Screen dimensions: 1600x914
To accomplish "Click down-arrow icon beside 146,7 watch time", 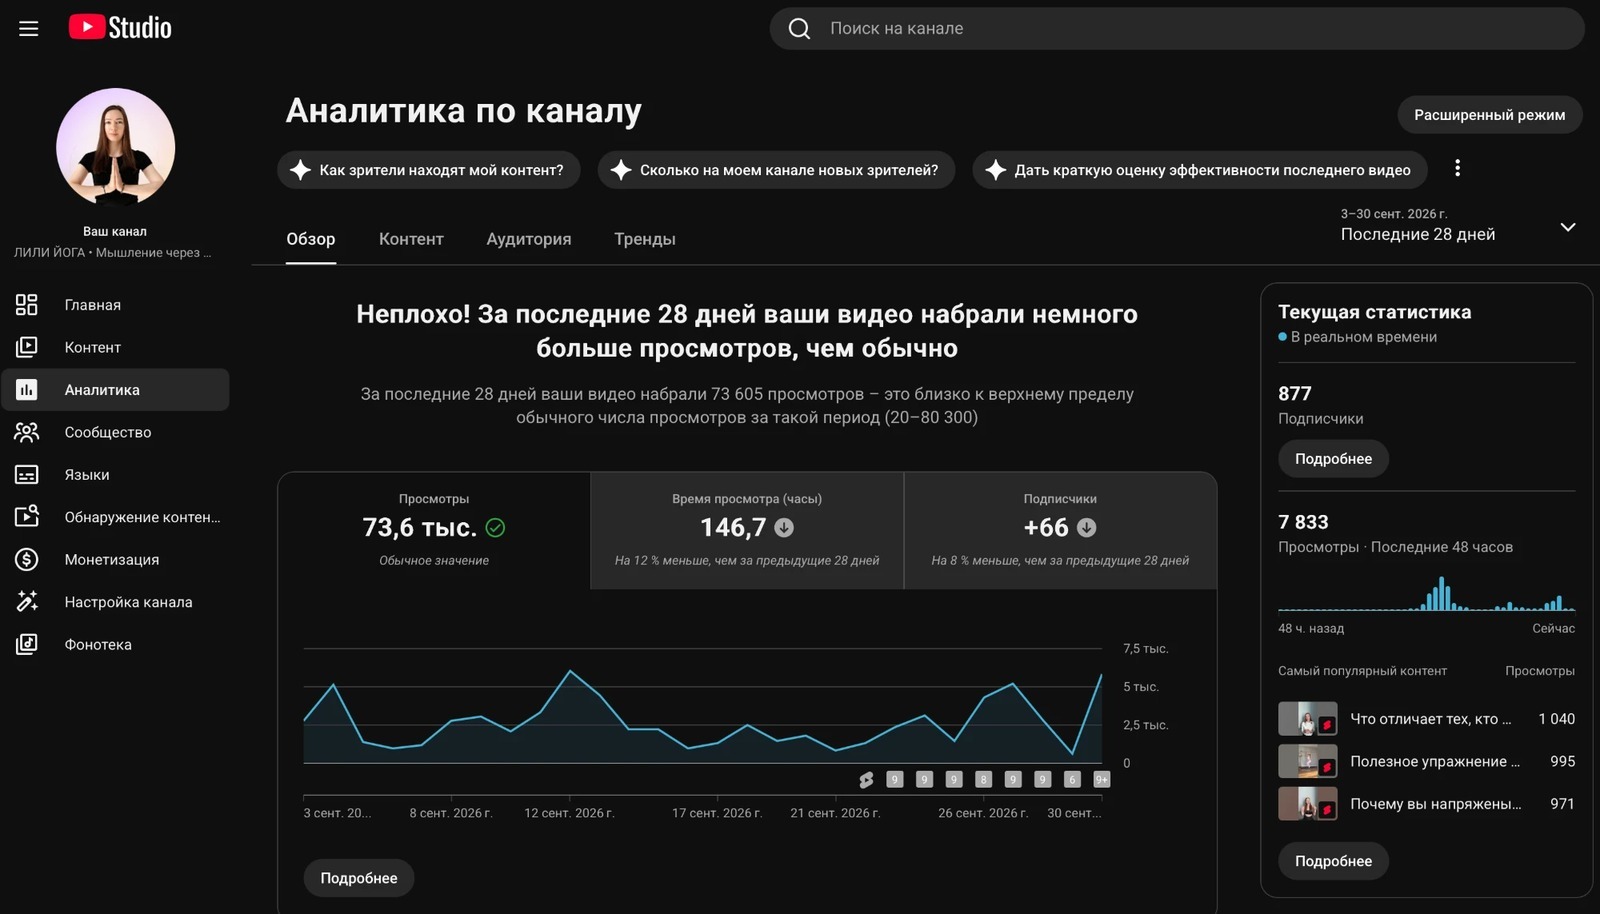I will click(x=784, y=528).
